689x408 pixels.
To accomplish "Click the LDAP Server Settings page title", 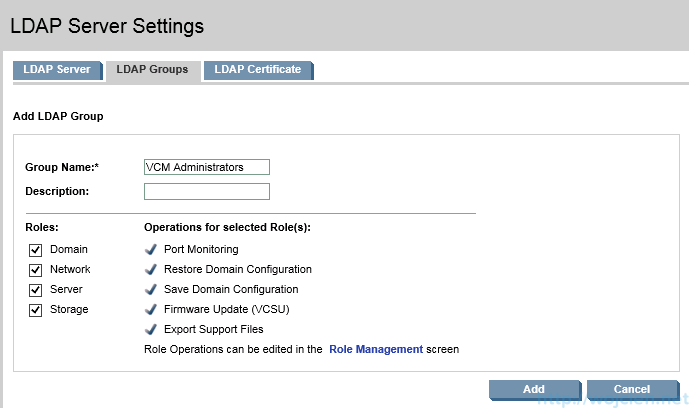I will pyautogui.click(x=107, y=25).
